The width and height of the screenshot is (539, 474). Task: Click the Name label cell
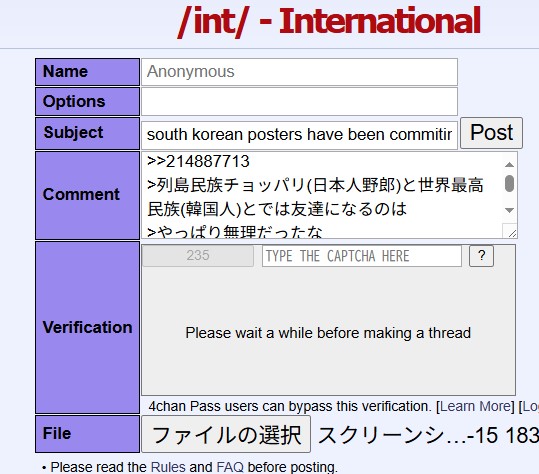tap(87, 72)
